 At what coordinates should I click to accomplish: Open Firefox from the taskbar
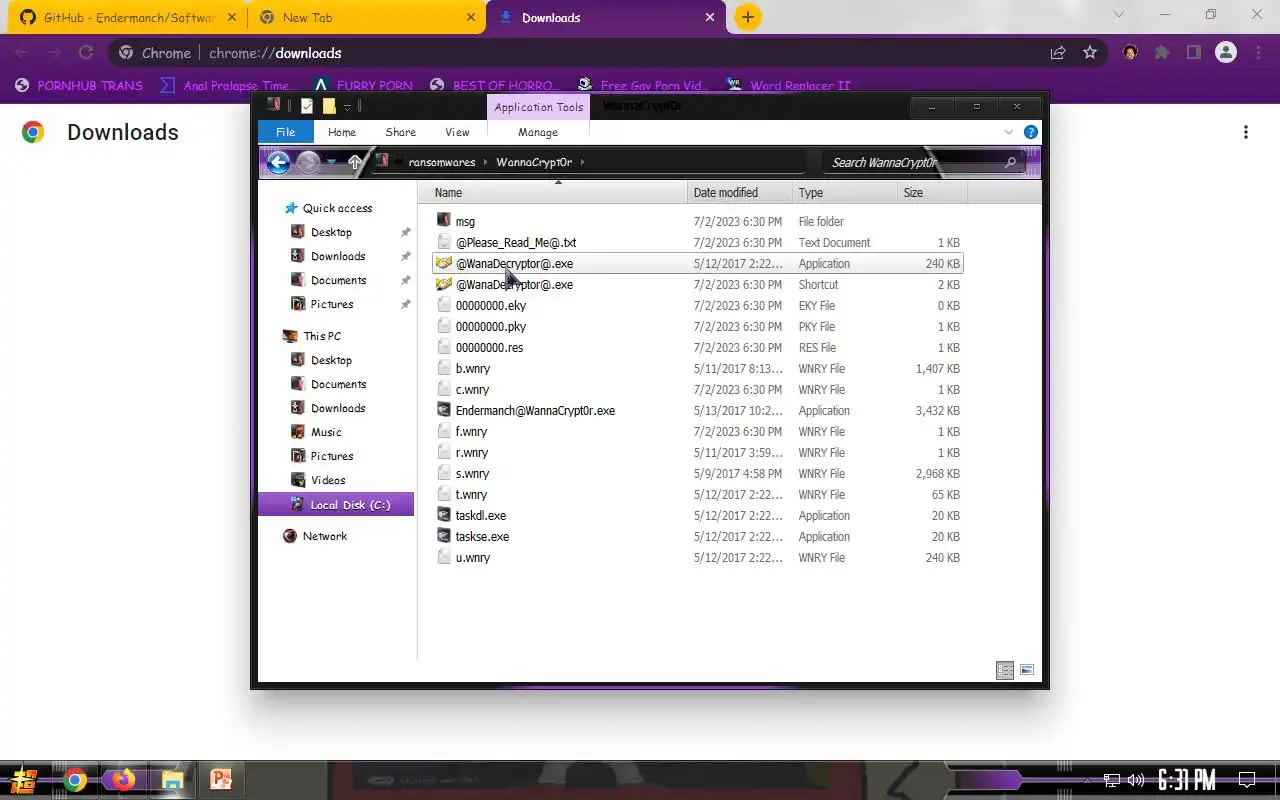point(124,780)
